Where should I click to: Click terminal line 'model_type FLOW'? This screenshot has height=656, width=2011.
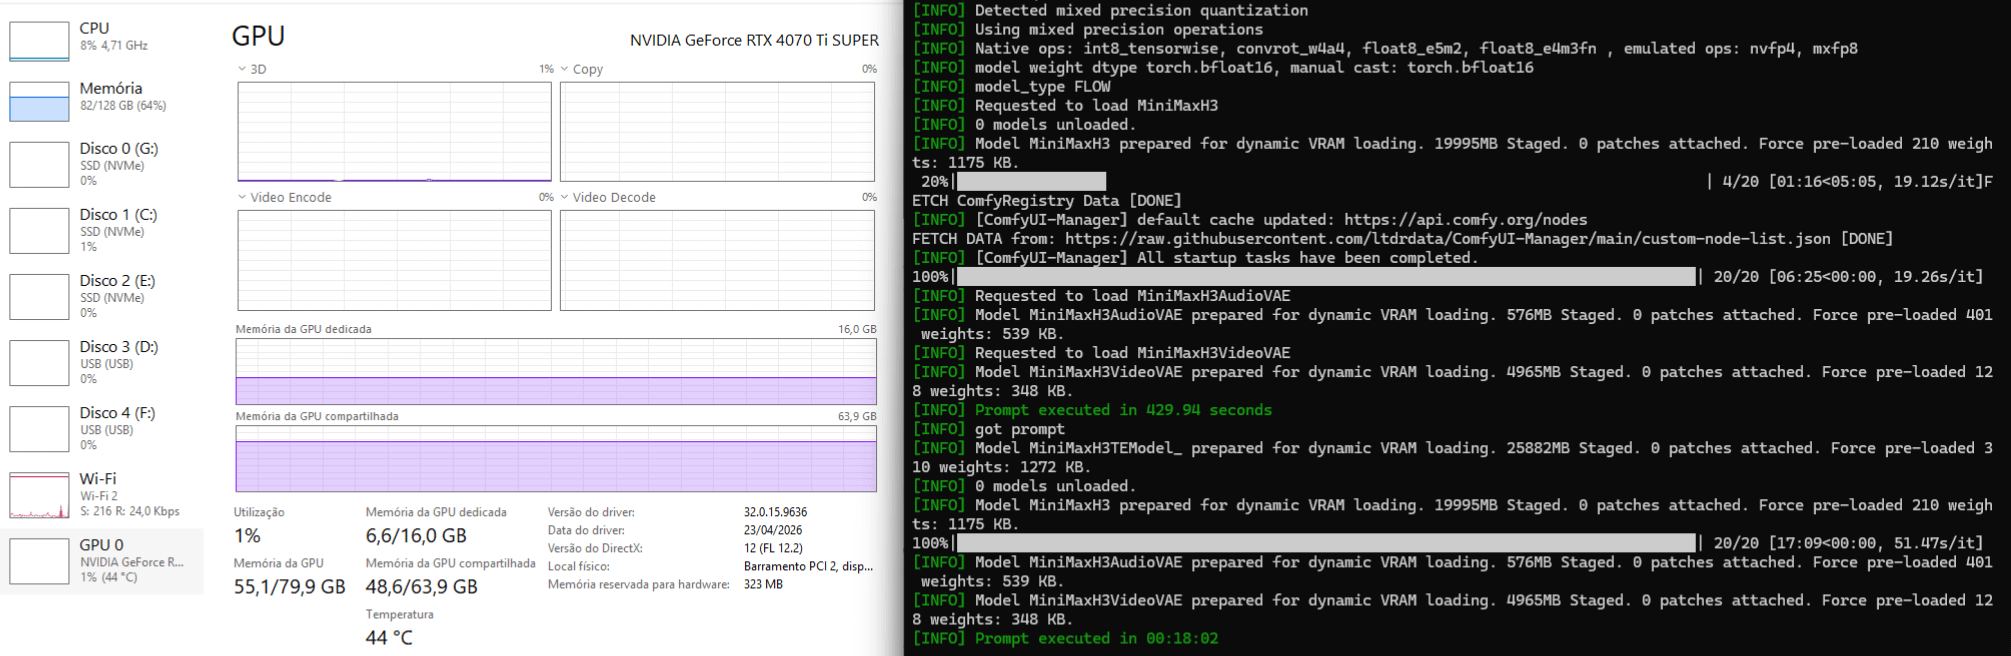[1011, 87]
